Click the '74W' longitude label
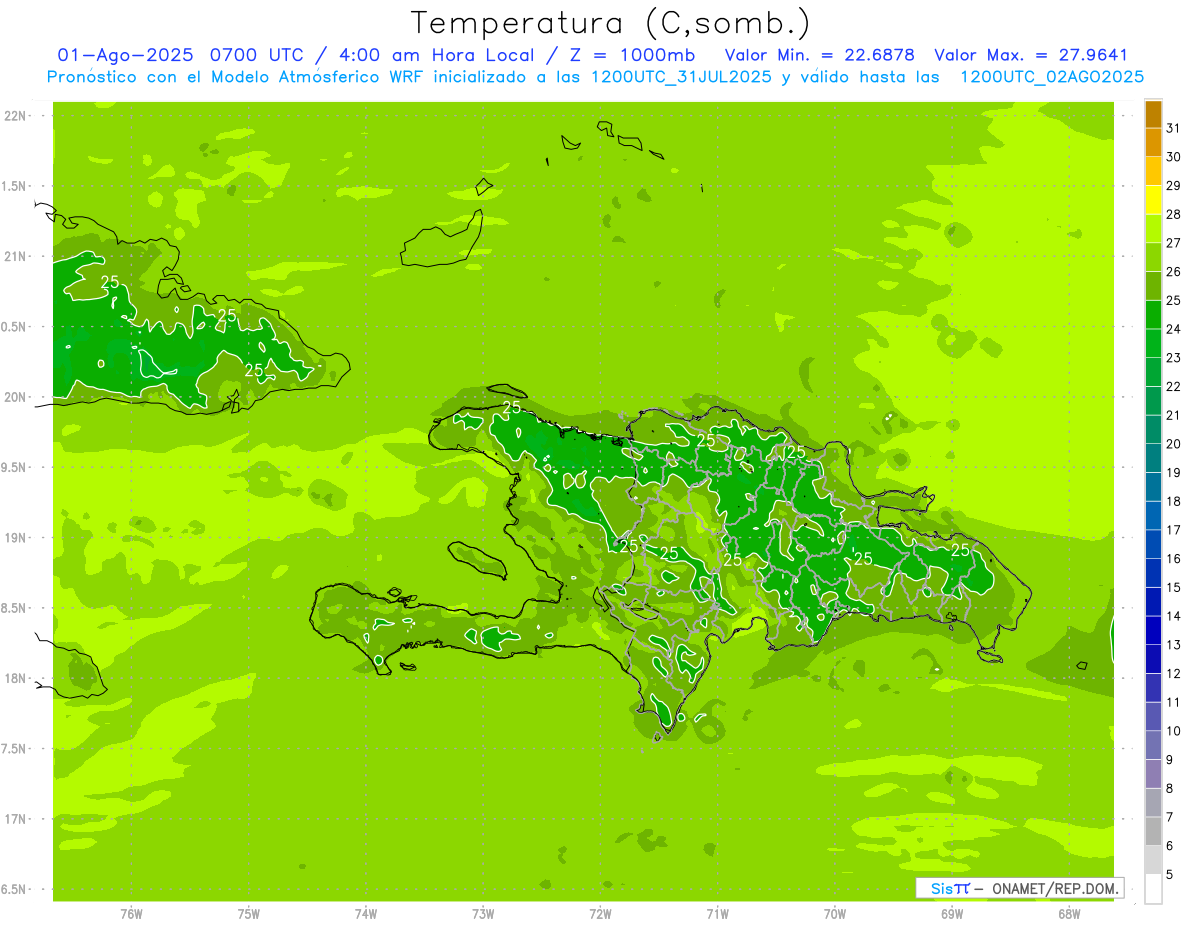This screenshot has width=1200, height=927. (x=366, y=914)
